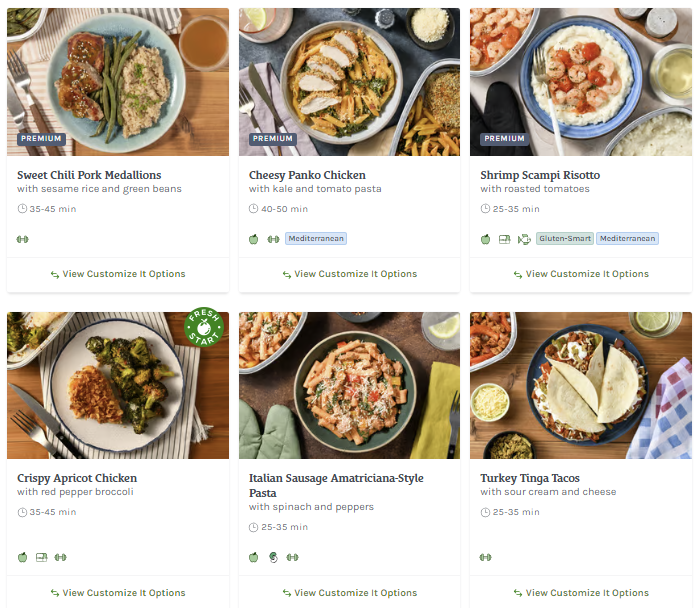Click Premium badge on Cheesy Panko Chicken photo
699x608 pixels.
tap(273, 139)
